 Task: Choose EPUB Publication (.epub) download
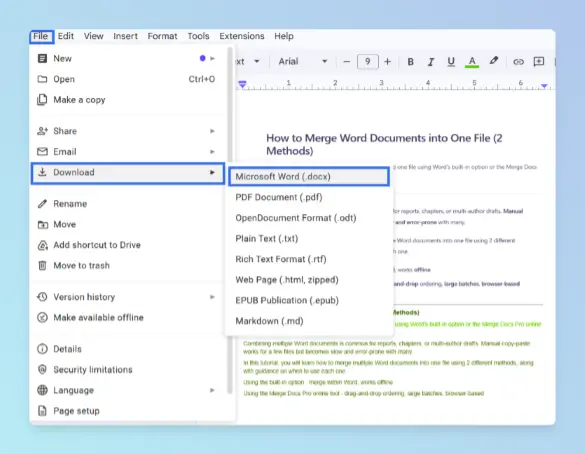(x=309, y=300)
